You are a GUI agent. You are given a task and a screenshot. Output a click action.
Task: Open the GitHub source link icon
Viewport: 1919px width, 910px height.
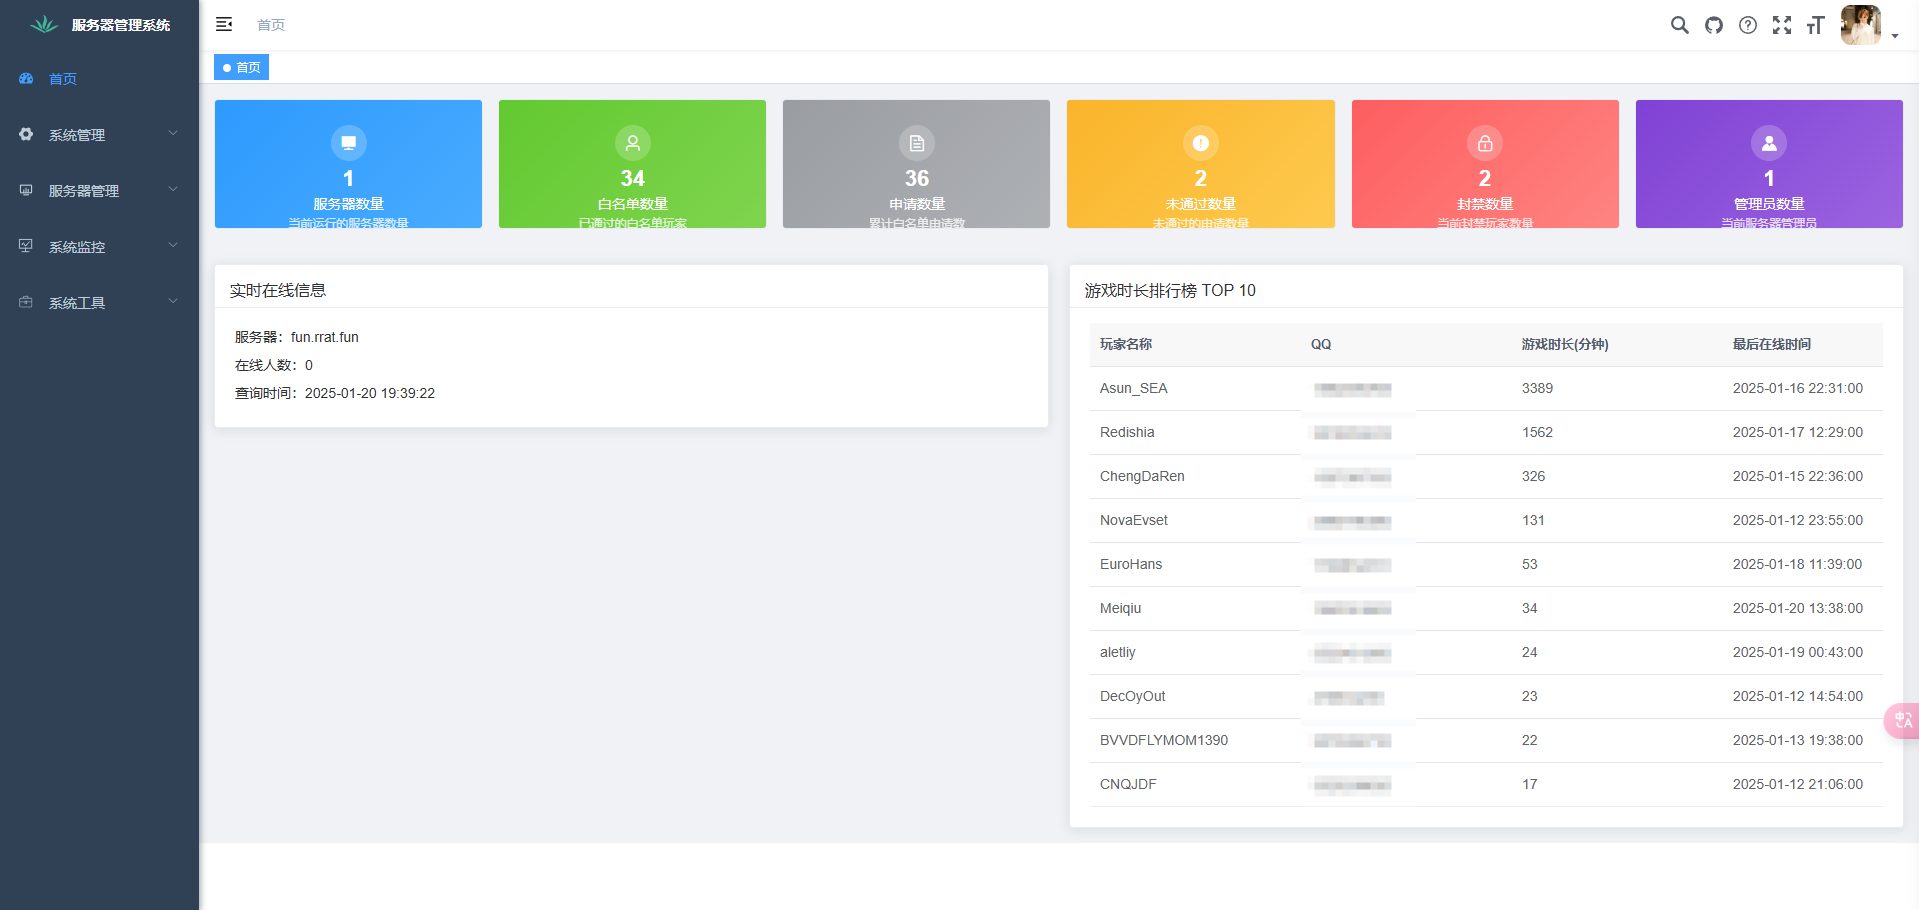pos(1714,25)
